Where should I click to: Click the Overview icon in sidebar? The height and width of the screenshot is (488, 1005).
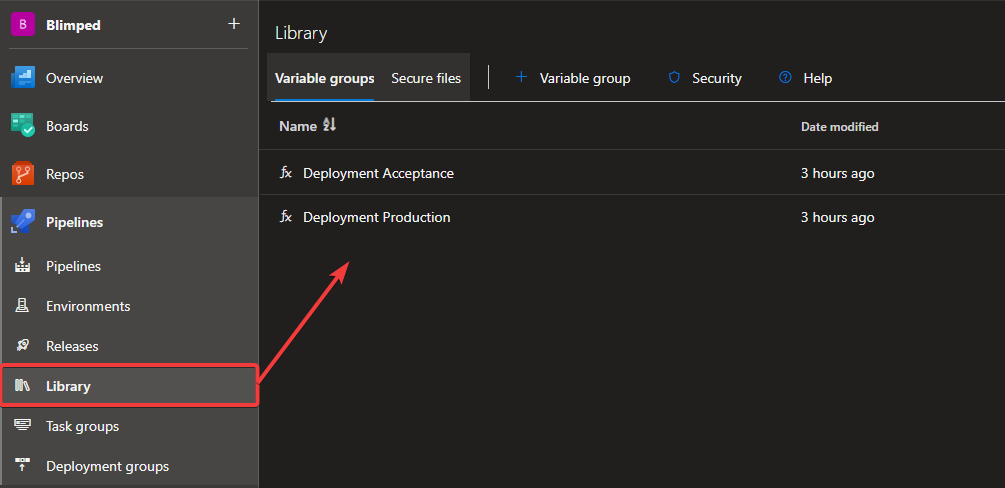[22, 78]
